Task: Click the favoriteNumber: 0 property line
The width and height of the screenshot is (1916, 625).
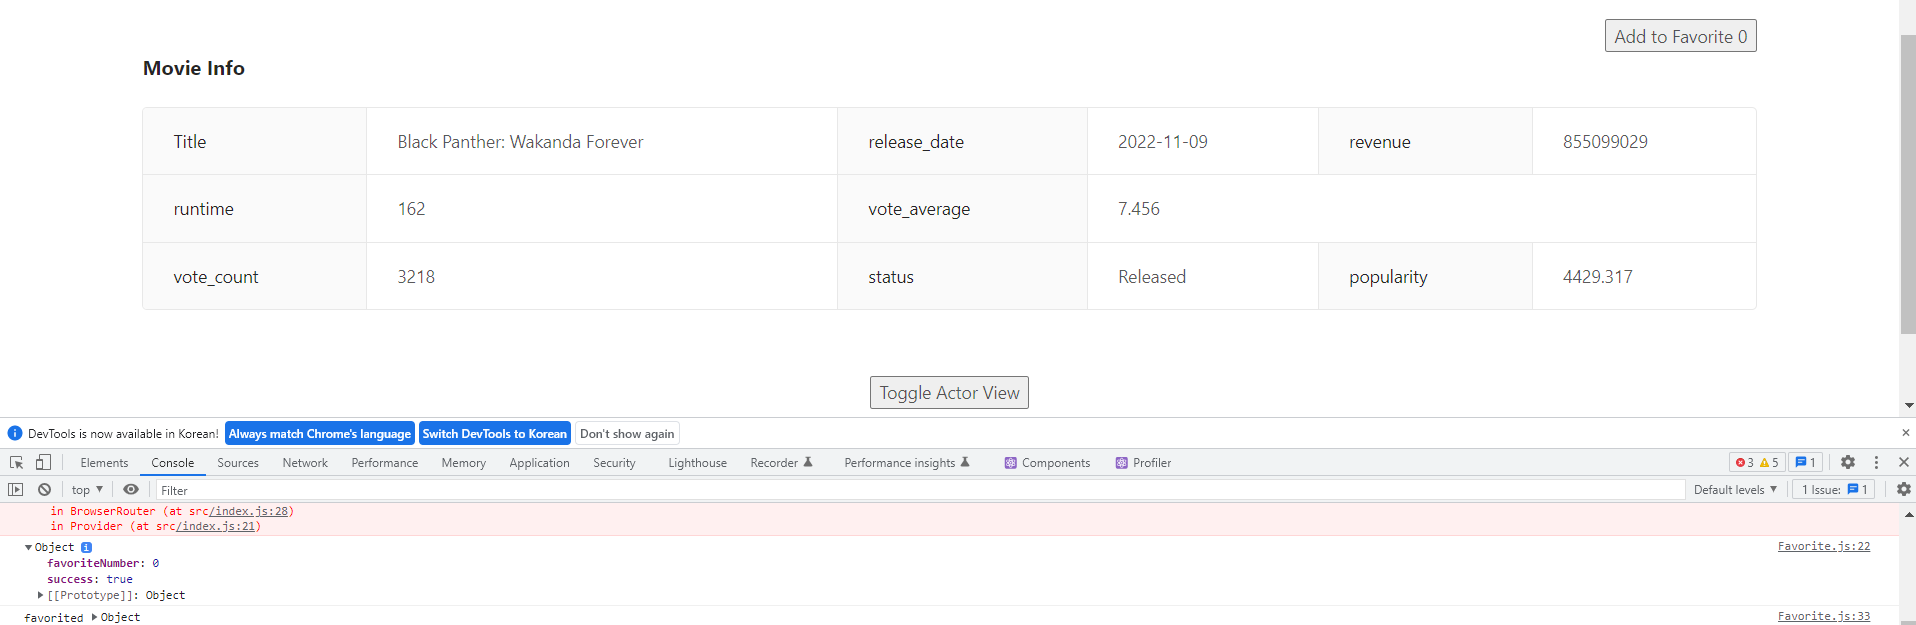Action: tap(103, 563)
